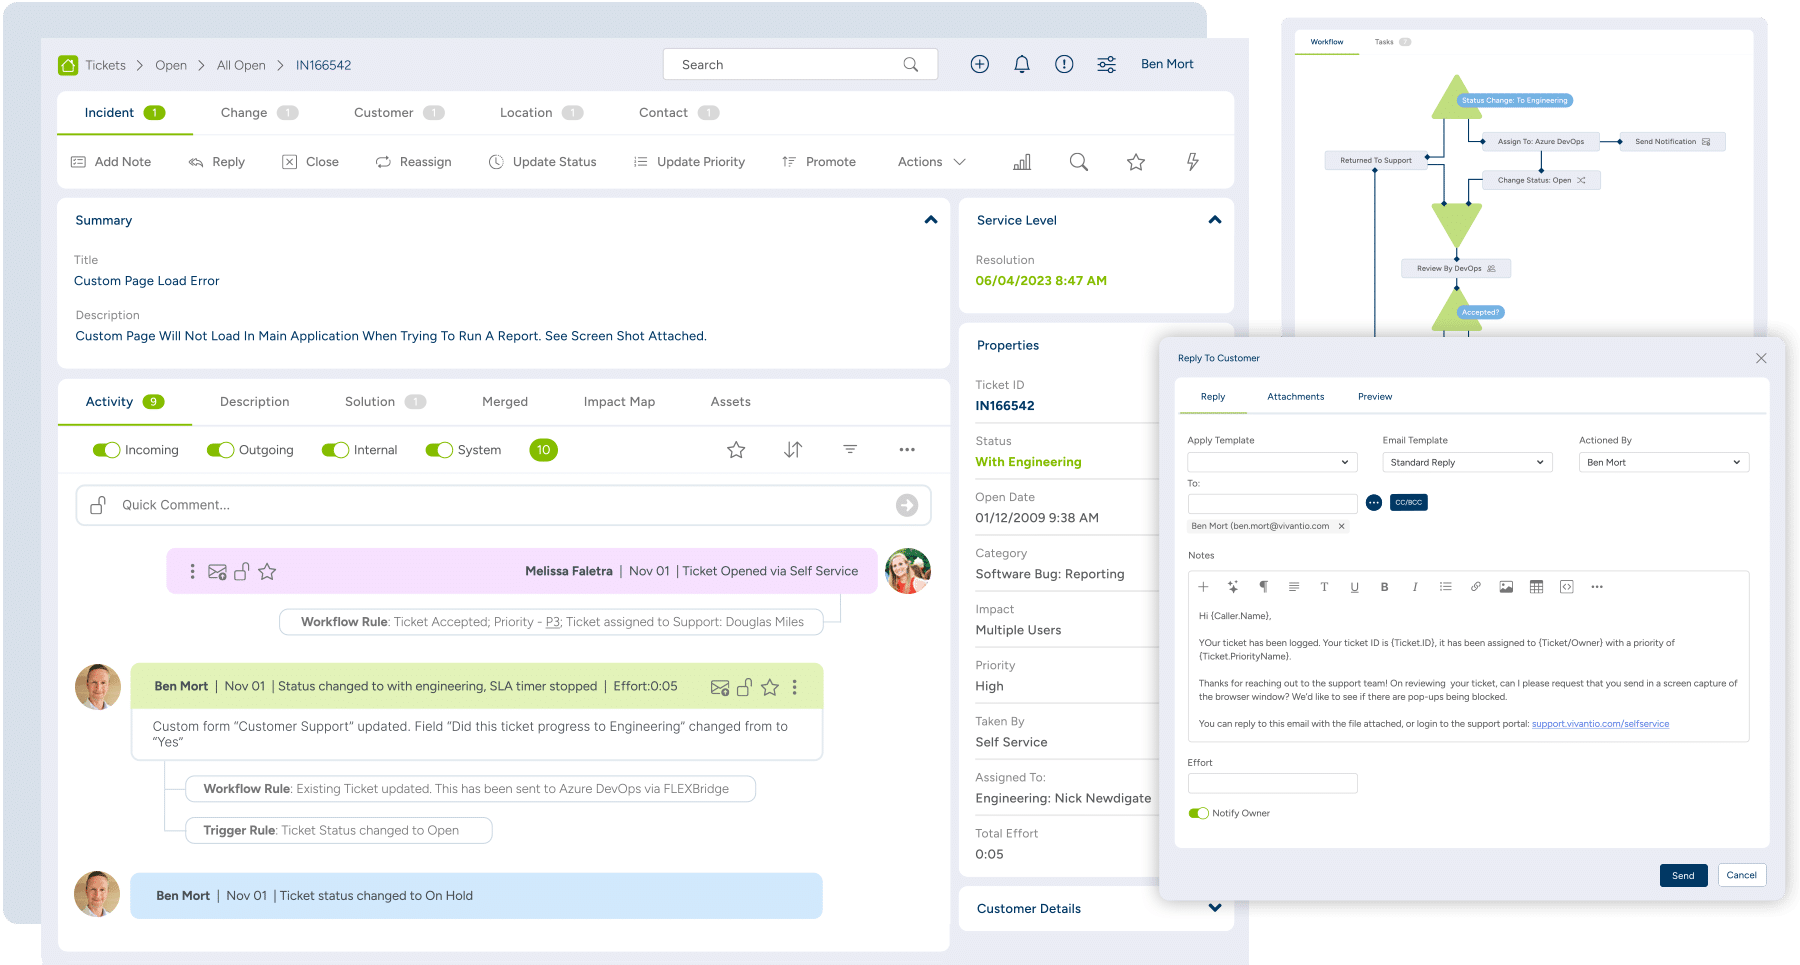This screenshot has height=965, width=1800.
Task: Open the Attachments tab in reply dialog
Action: coord(1295,397)
